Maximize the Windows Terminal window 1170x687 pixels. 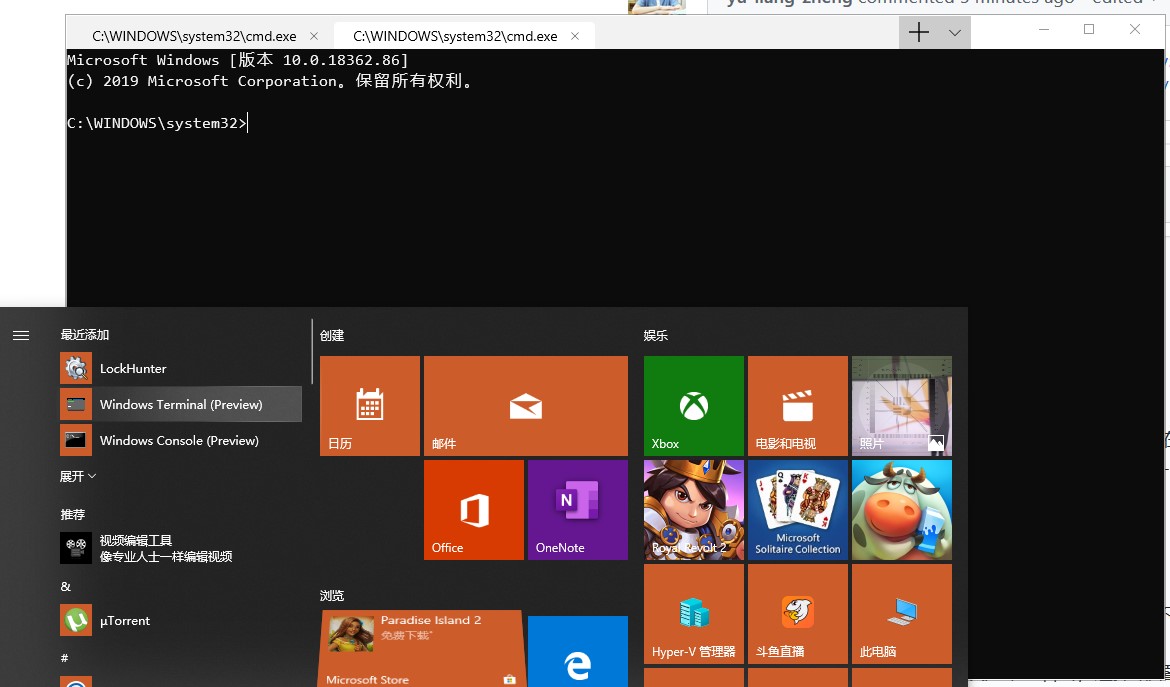(x=1089, y=30)
